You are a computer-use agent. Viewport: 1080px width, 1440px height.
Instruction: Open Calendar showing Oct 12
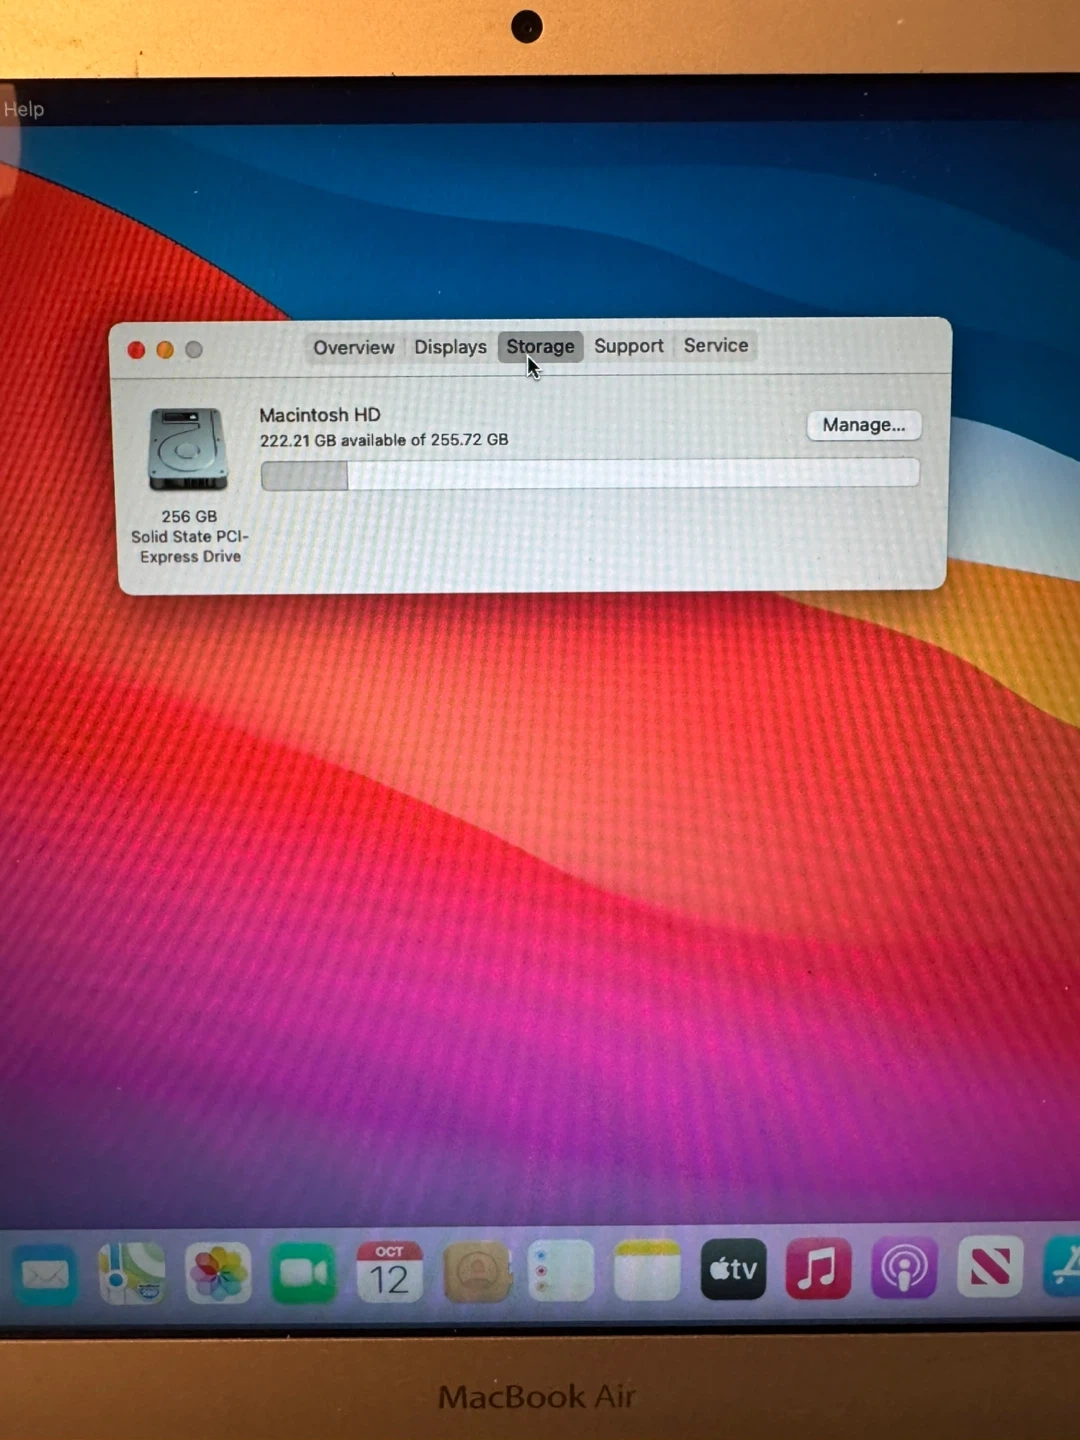click(390, 1272)
